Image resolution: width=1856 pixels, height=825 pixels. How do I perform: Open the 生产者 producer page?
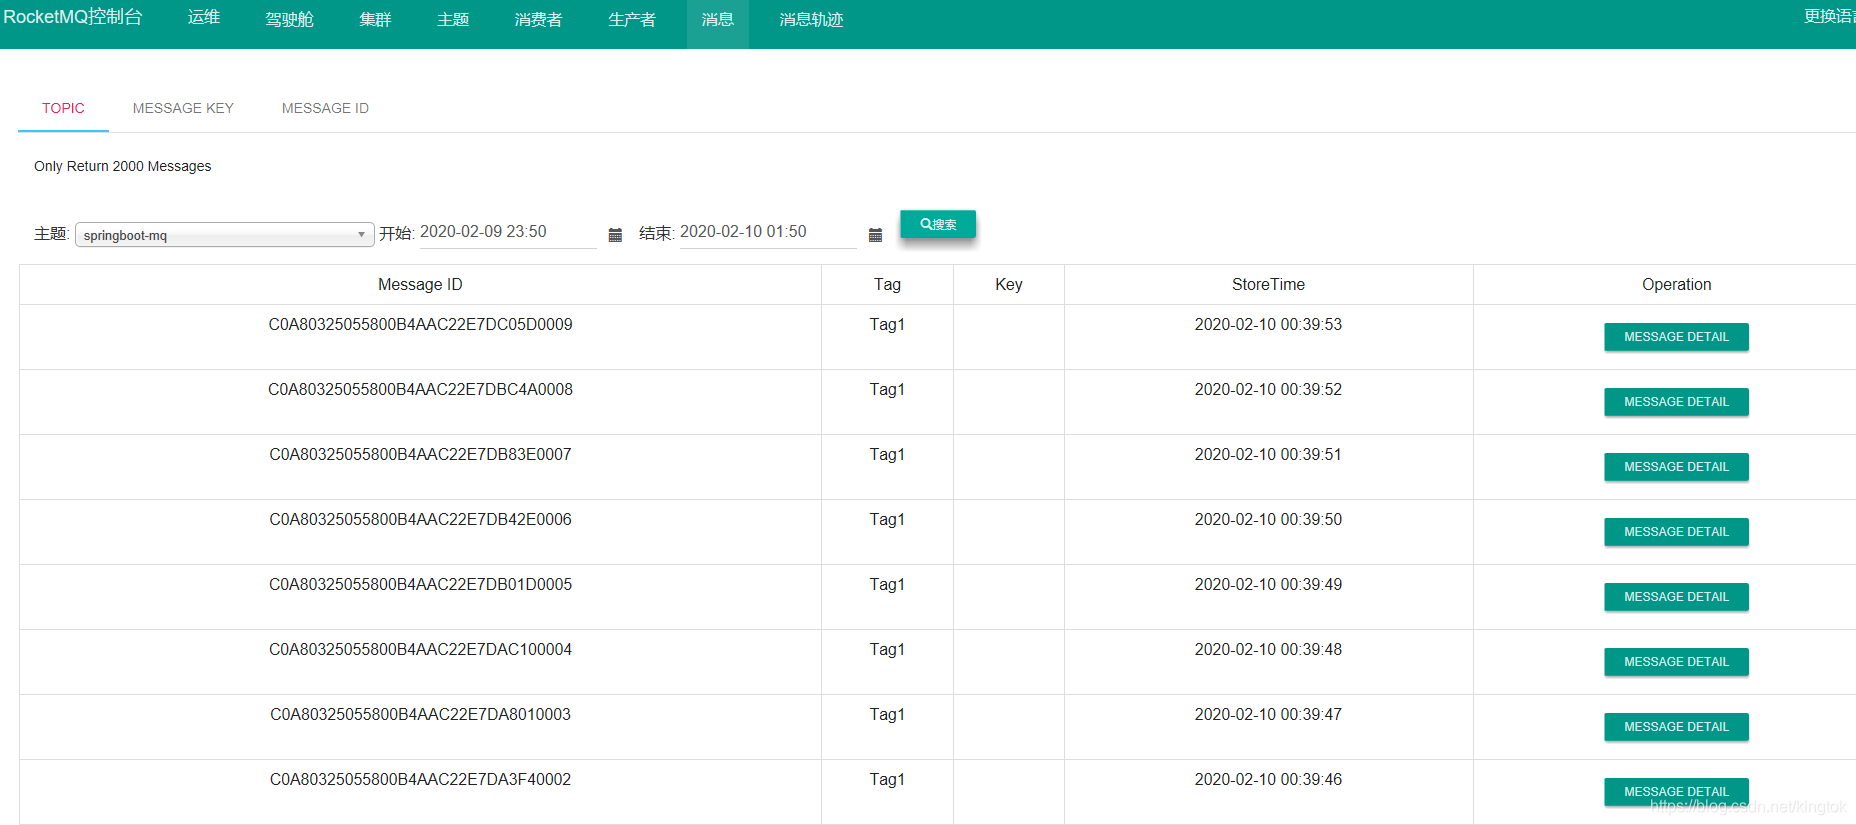coord(632,19)
